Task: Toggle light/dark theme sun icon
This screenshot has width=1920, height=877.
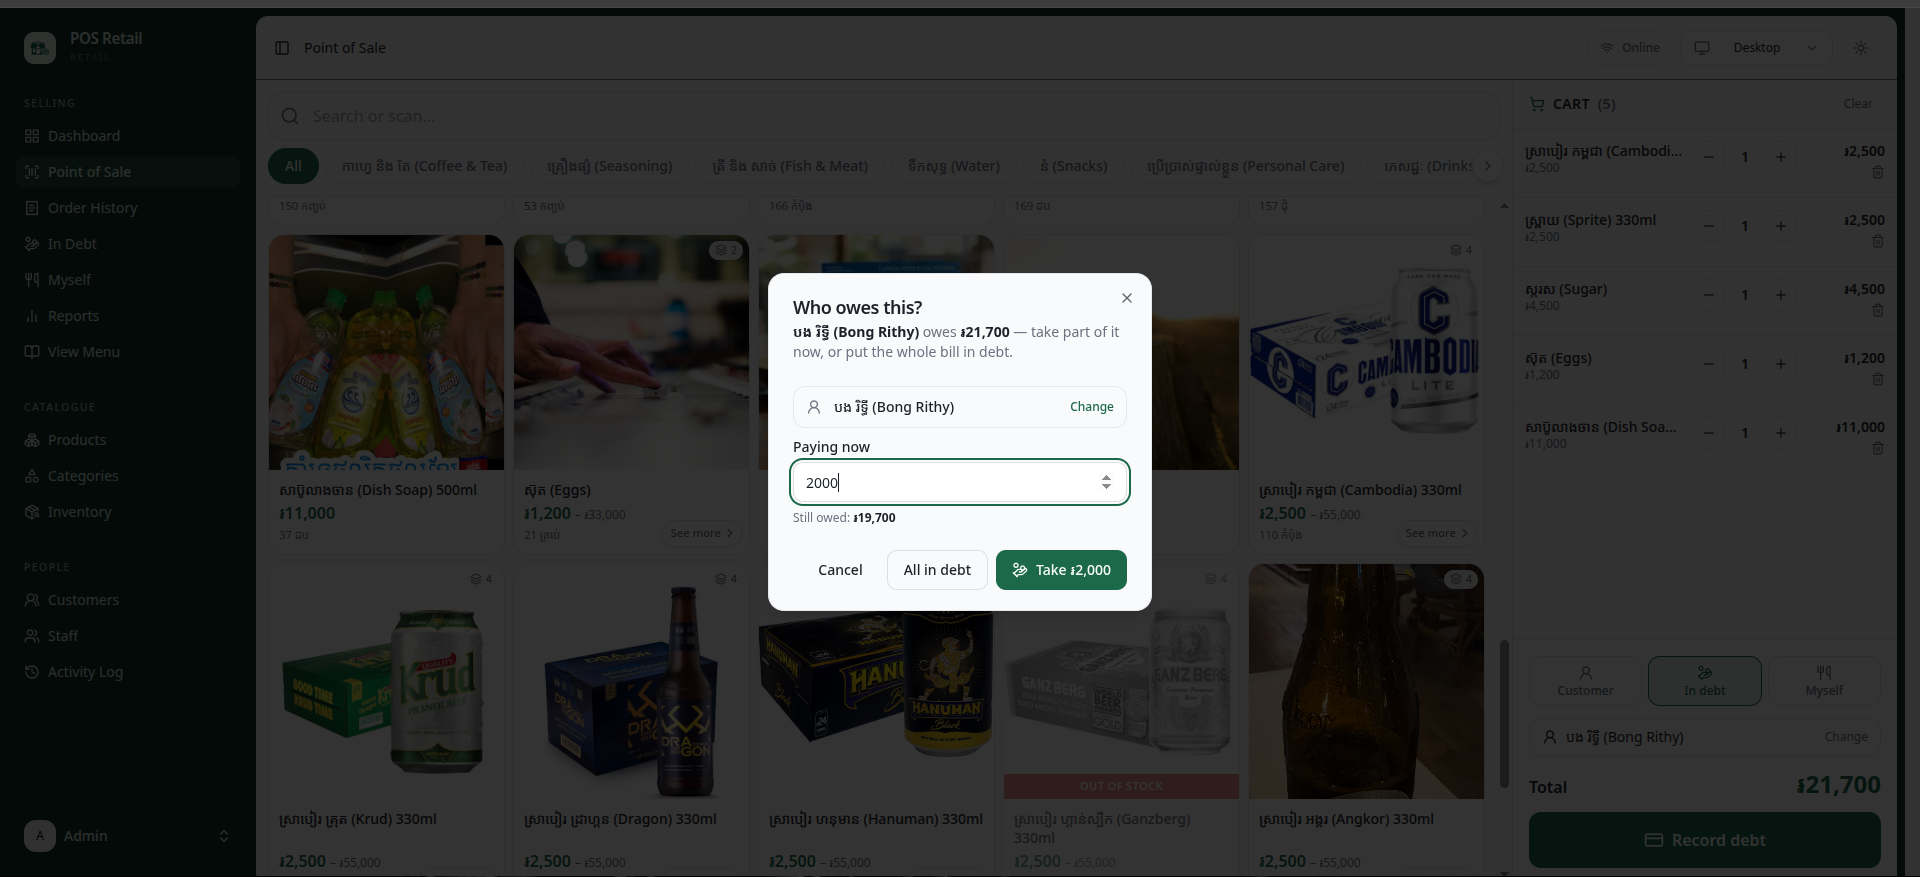Action: click(x=1861, y=48)
